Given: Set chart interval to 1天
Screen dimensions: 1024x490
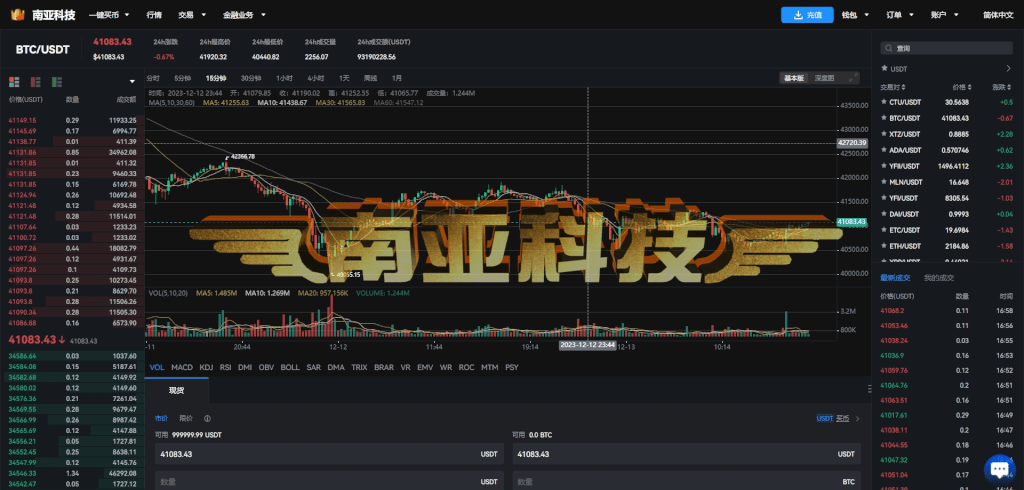Looking at the screenshot, I should click(x=344, y=78).
